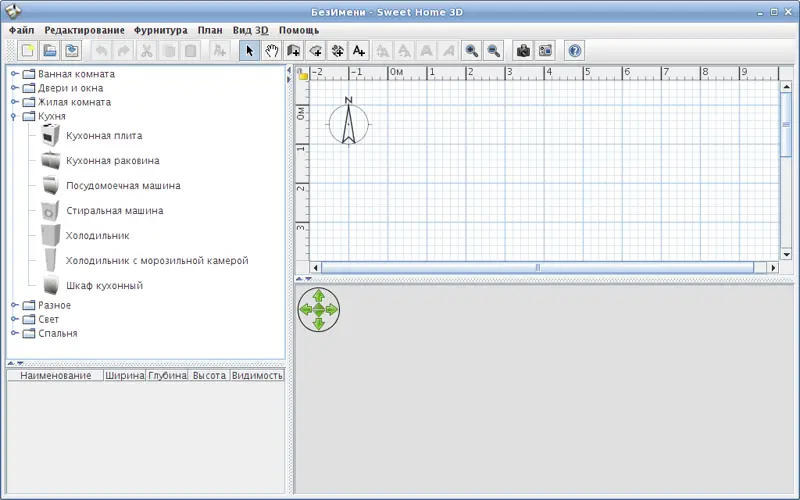Click the Zoom in magnifier icon
800x500 pixels.
[471, 51]
